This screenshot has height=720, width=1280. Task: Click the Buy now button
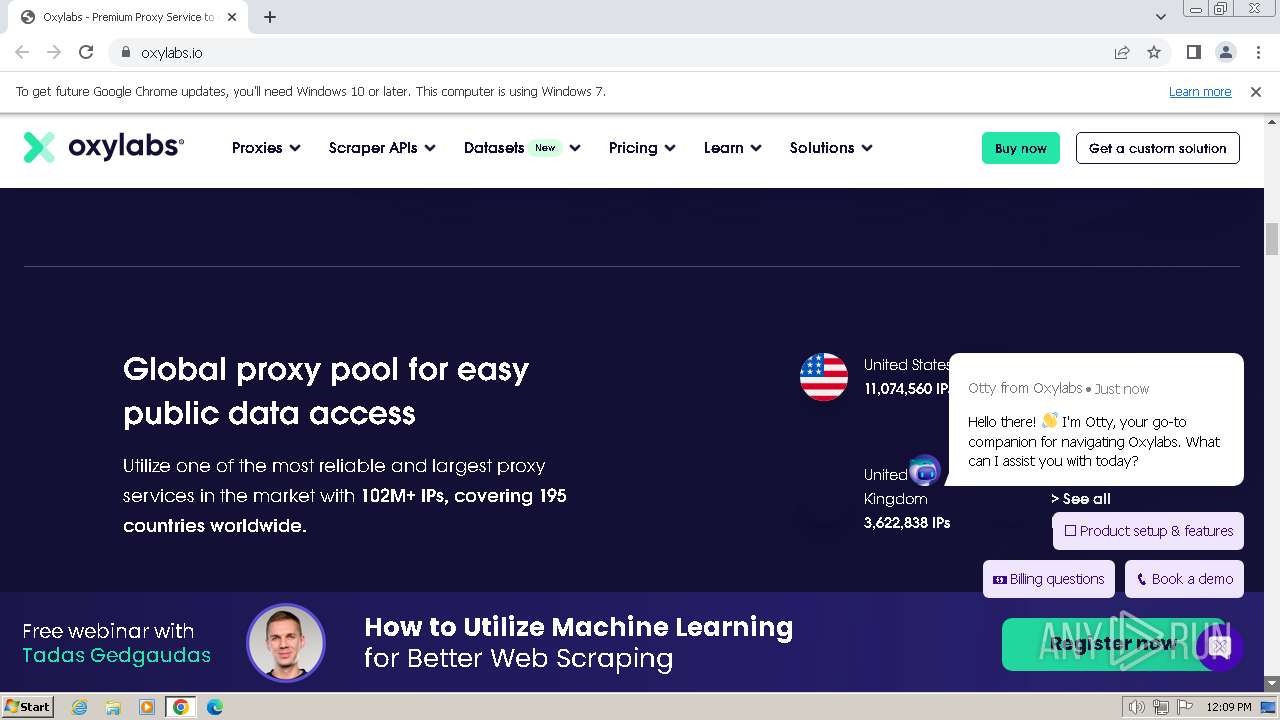[x=1021, y=148]
